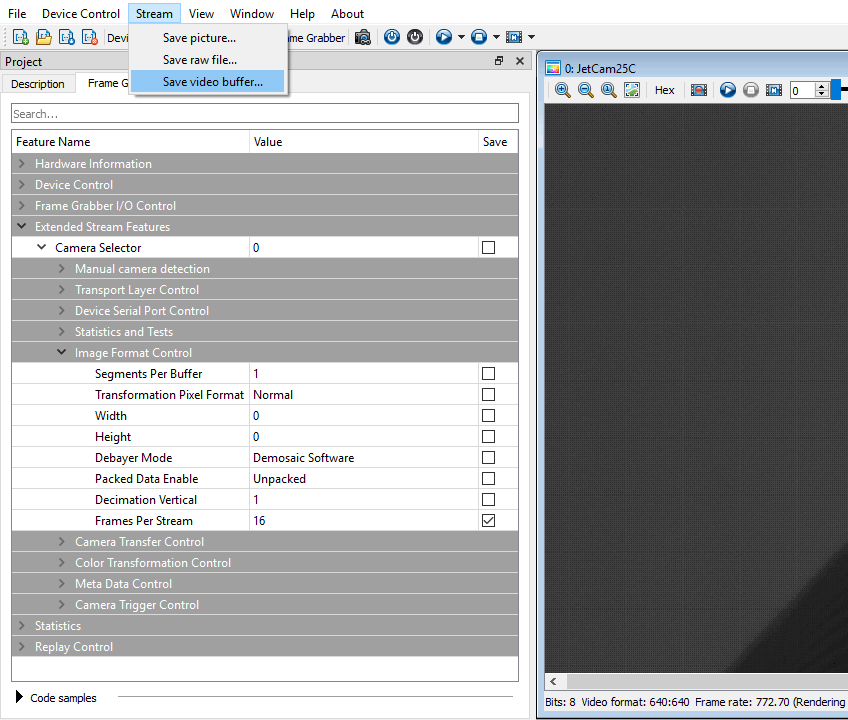
Task: Click the Unpacked value for Packed Data Enable
Action: pyautogui.click(x=364, y=479)
